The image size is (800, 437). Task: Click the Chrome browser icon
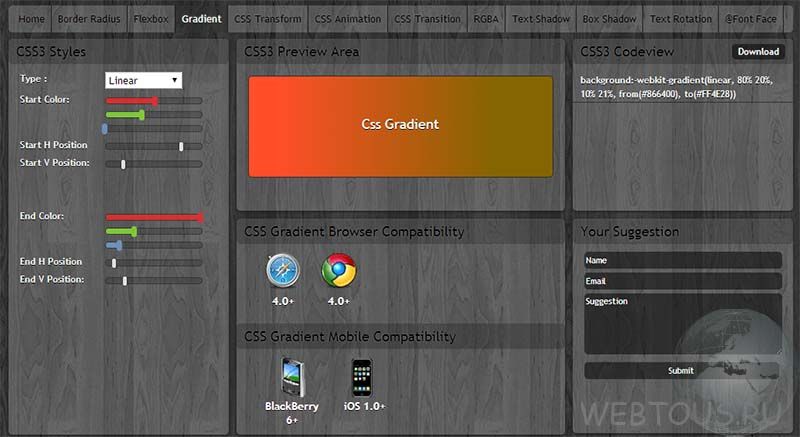339,270
